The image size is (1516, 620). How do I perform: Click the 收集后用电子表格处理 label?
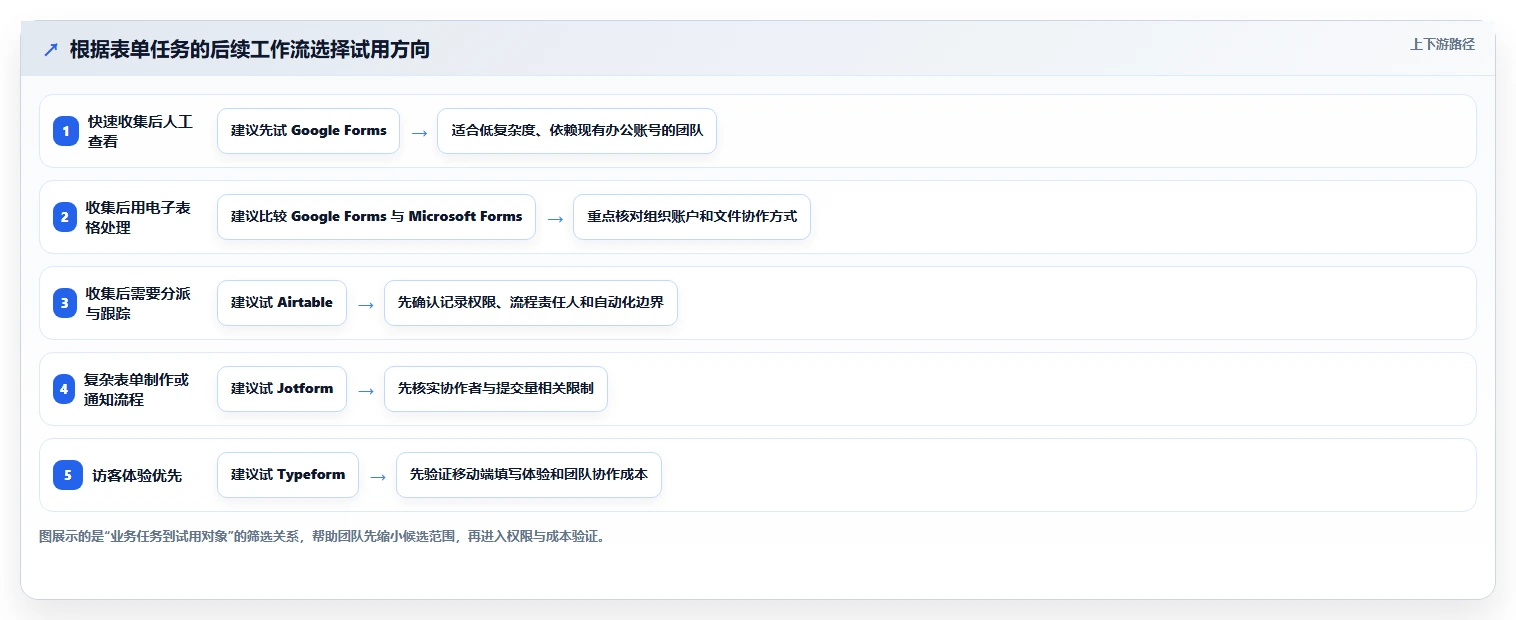(138, 217)
